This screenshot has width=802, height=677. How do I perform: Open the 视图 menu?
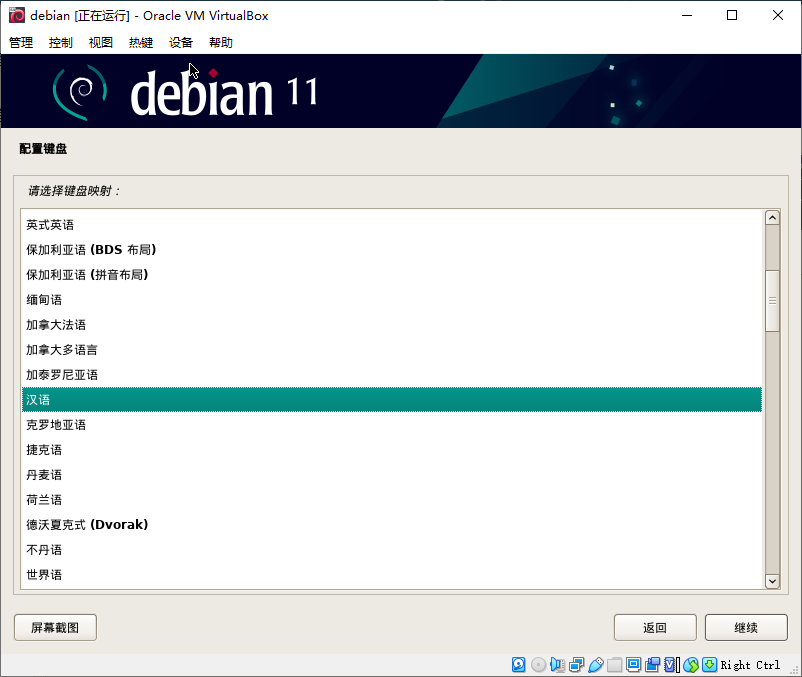[101, 42]
